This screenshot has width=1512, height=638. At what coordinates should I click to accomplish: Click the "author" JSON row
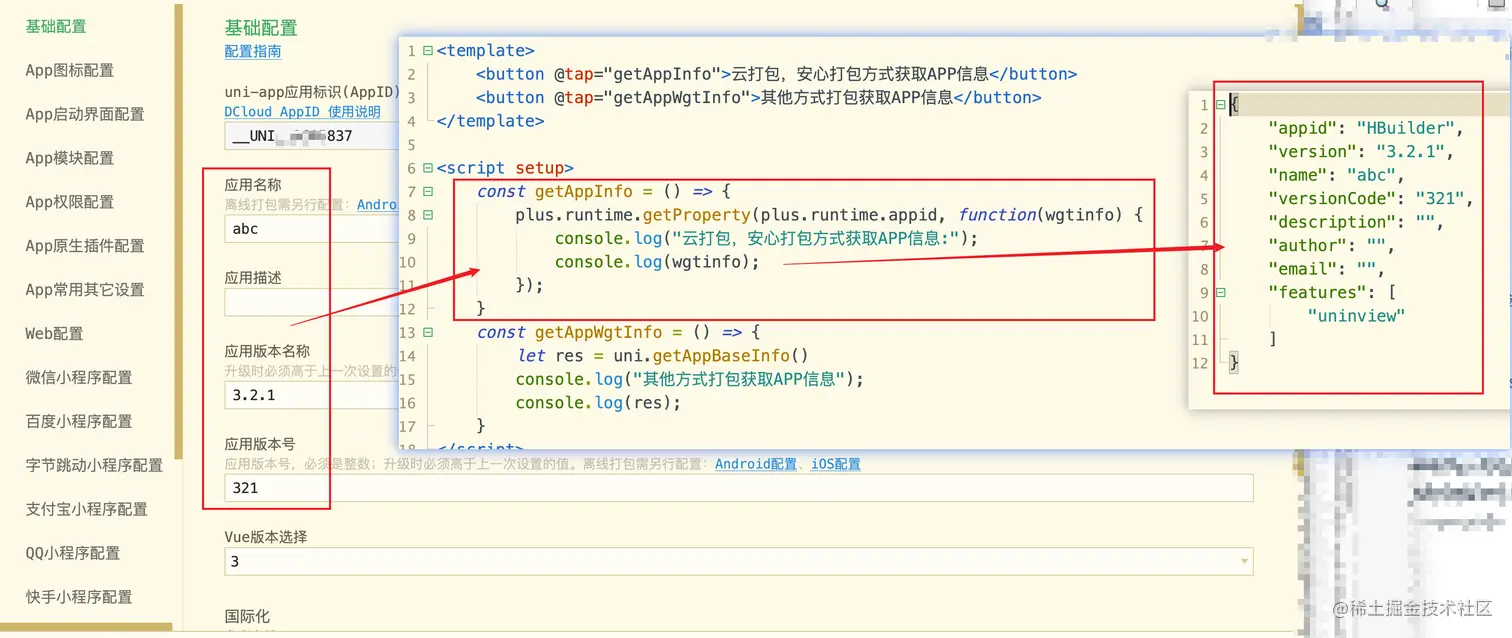pos(1331,246)
